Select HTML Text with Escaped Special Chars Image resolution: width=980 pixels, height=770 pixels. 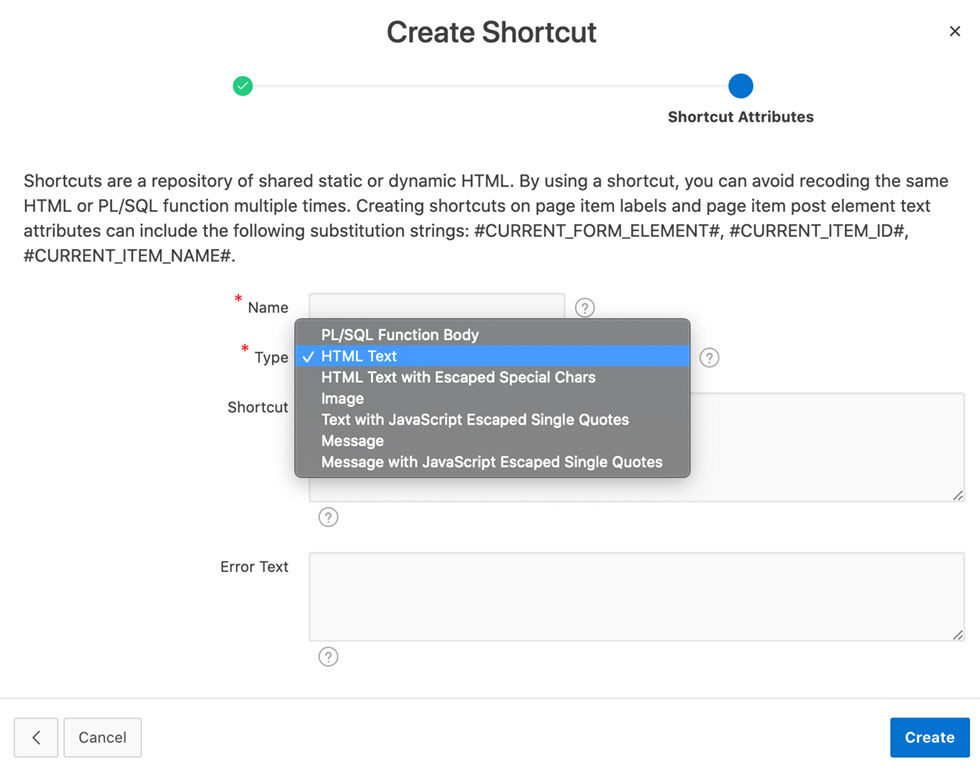pos(458,377)
